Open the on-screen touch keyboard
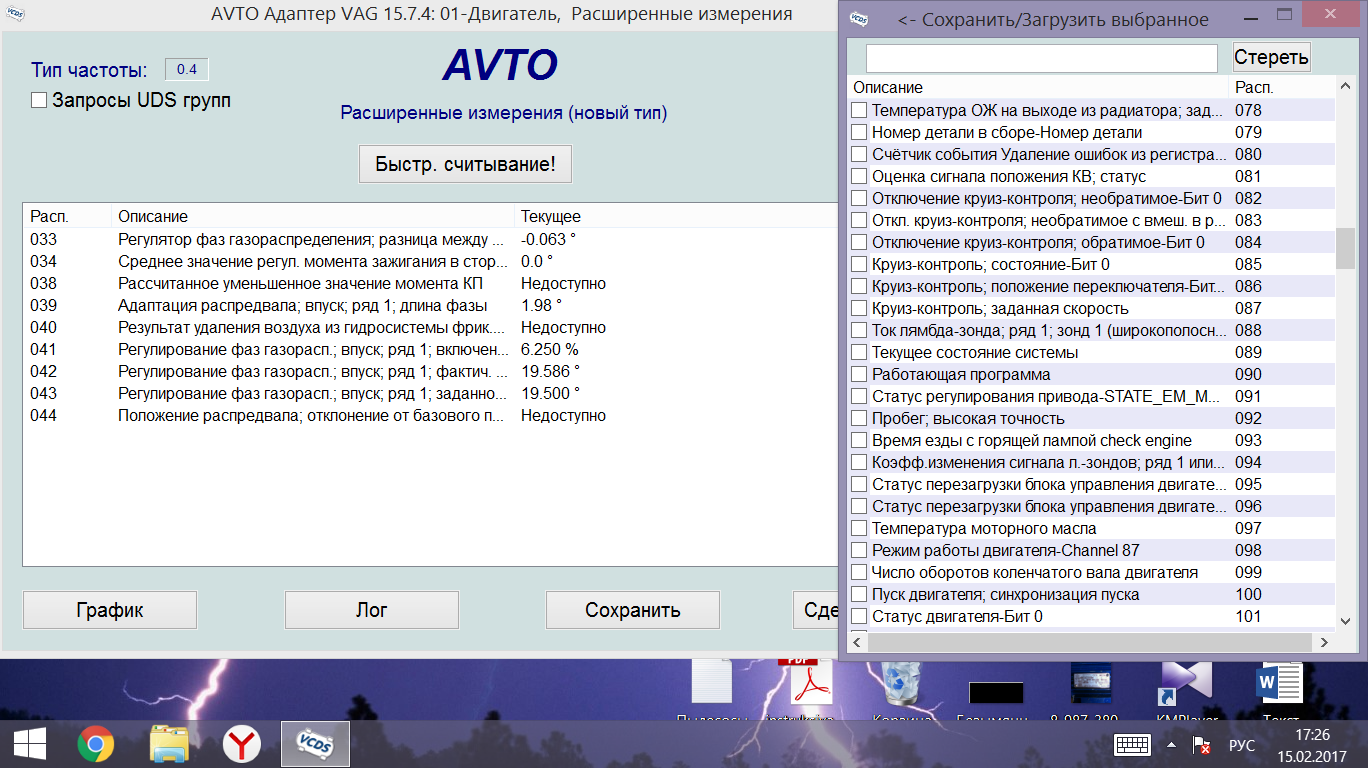1368x768 pixels. 1134,745
